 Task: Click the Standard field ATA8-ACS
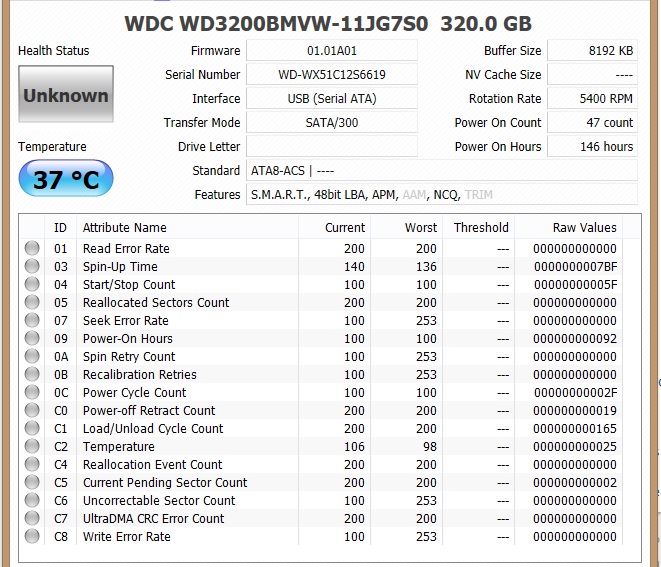coord(442,171)
